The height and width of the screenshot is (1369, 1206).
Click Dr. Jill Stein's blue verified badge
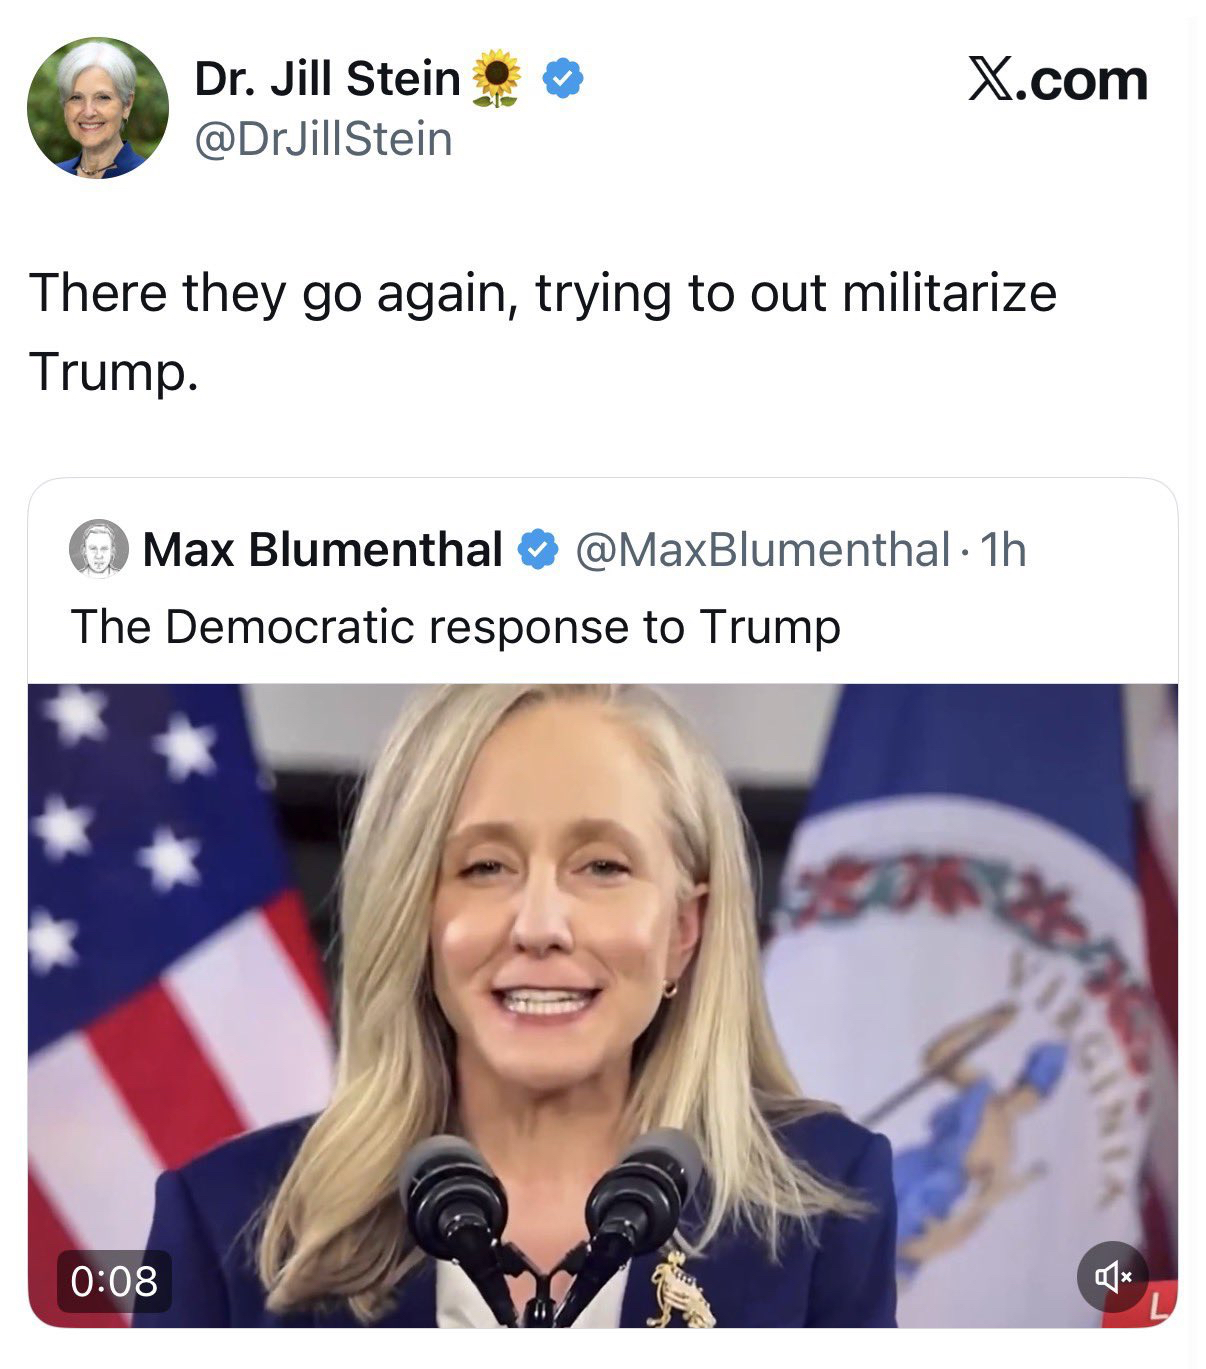[563, 79]
